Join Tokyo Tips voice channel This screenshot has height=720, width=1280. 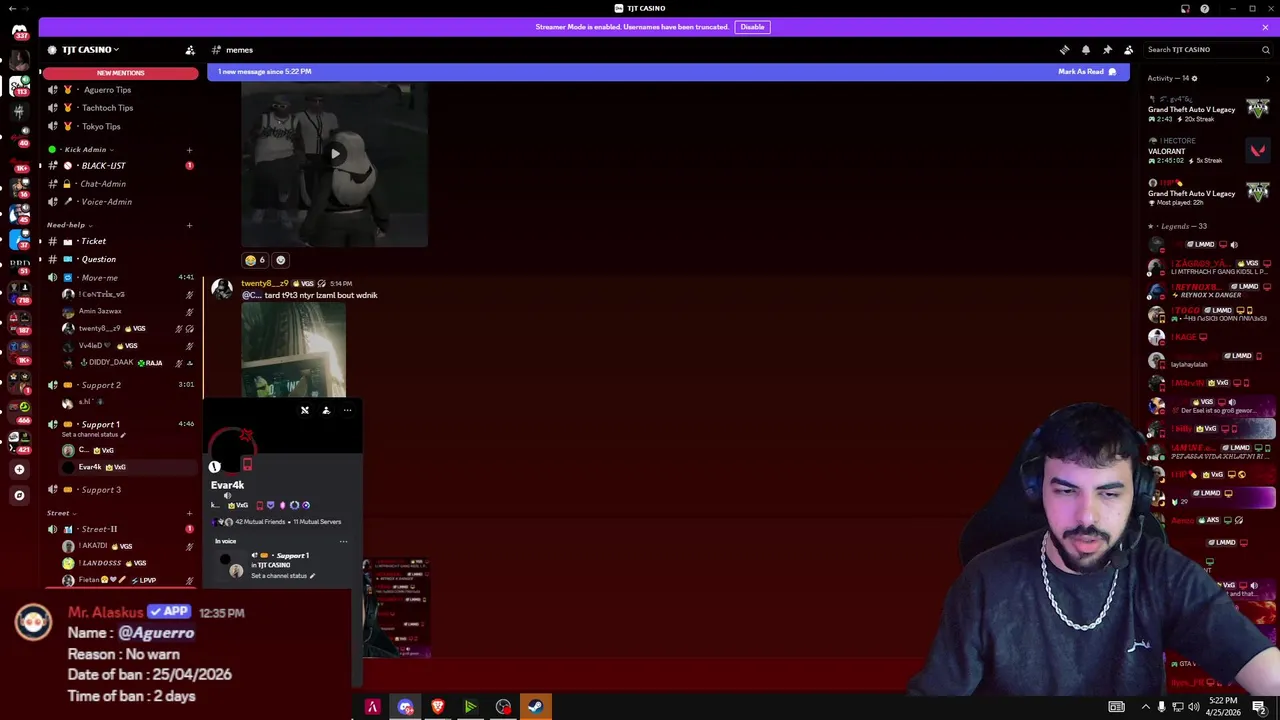(120, 127)
